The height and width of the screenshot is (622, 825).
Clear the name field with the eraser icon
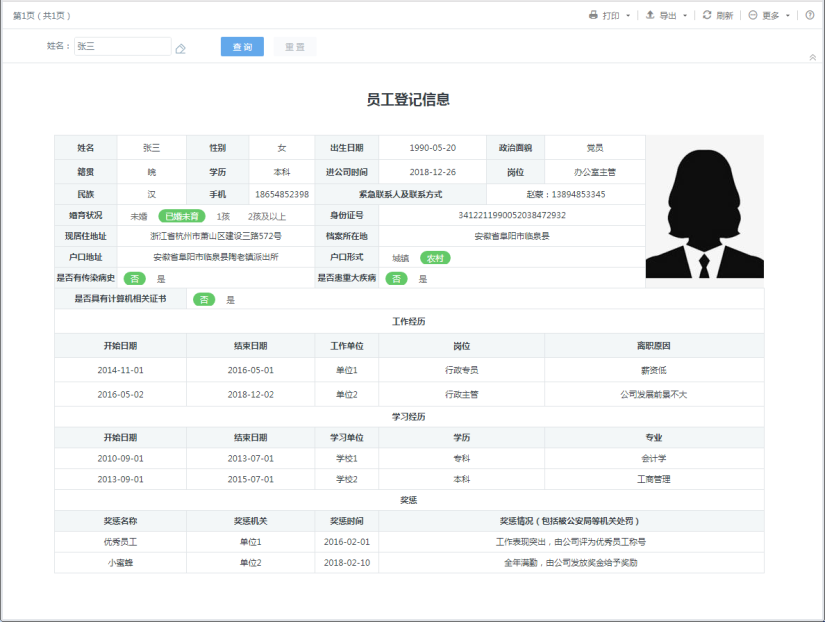[x=181, y=48]
